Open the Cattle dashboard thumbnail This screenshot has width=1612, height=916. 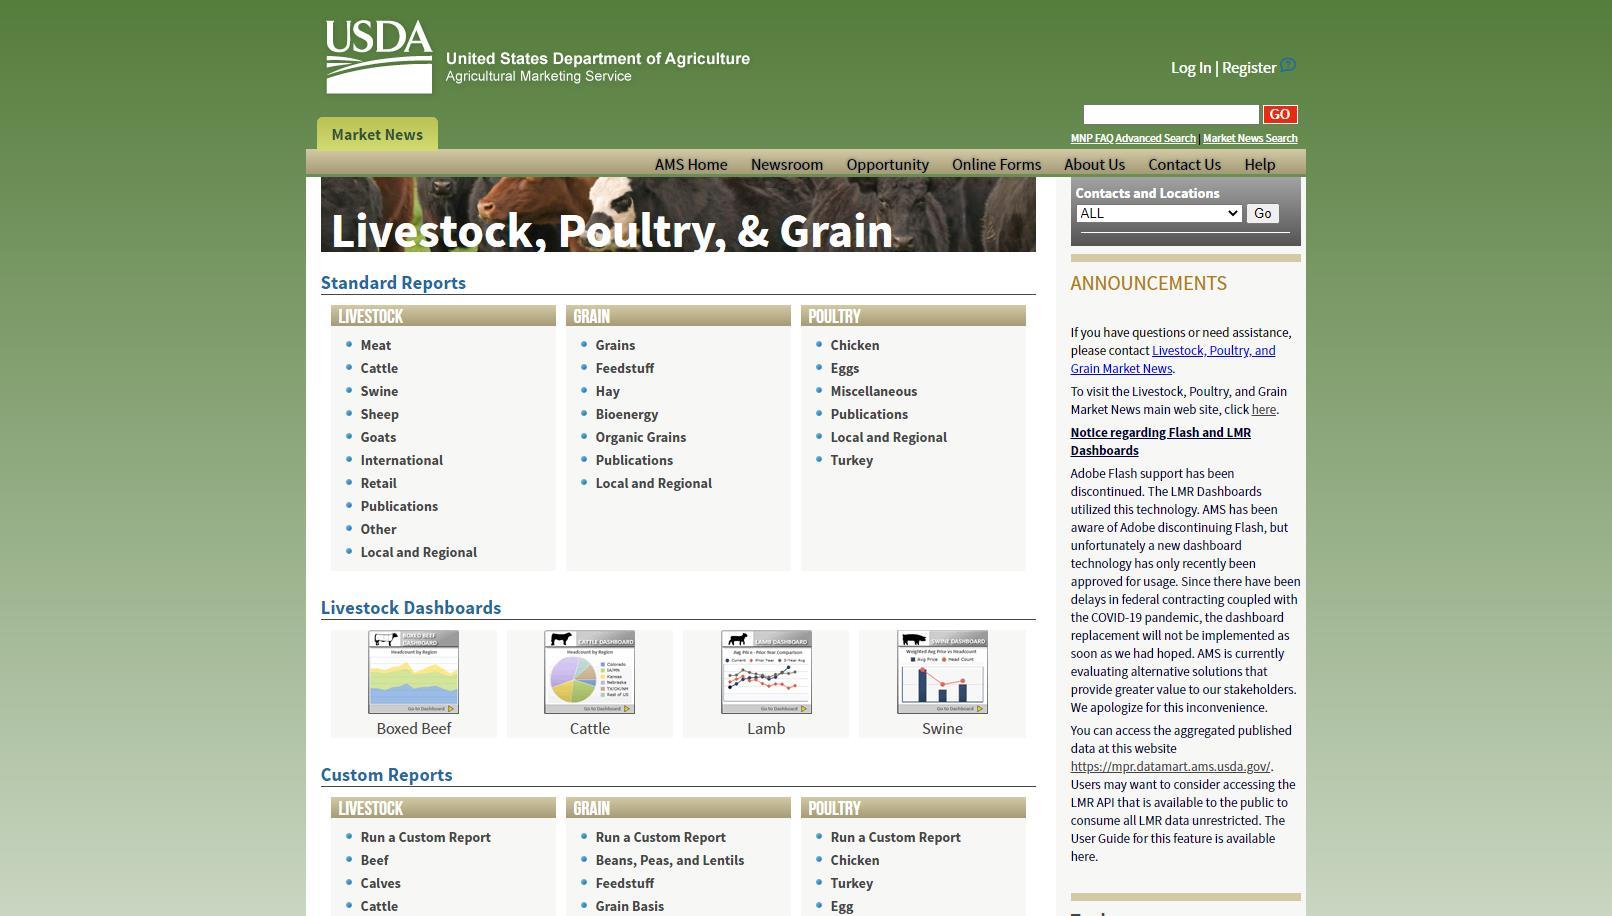tap(589, 672)
